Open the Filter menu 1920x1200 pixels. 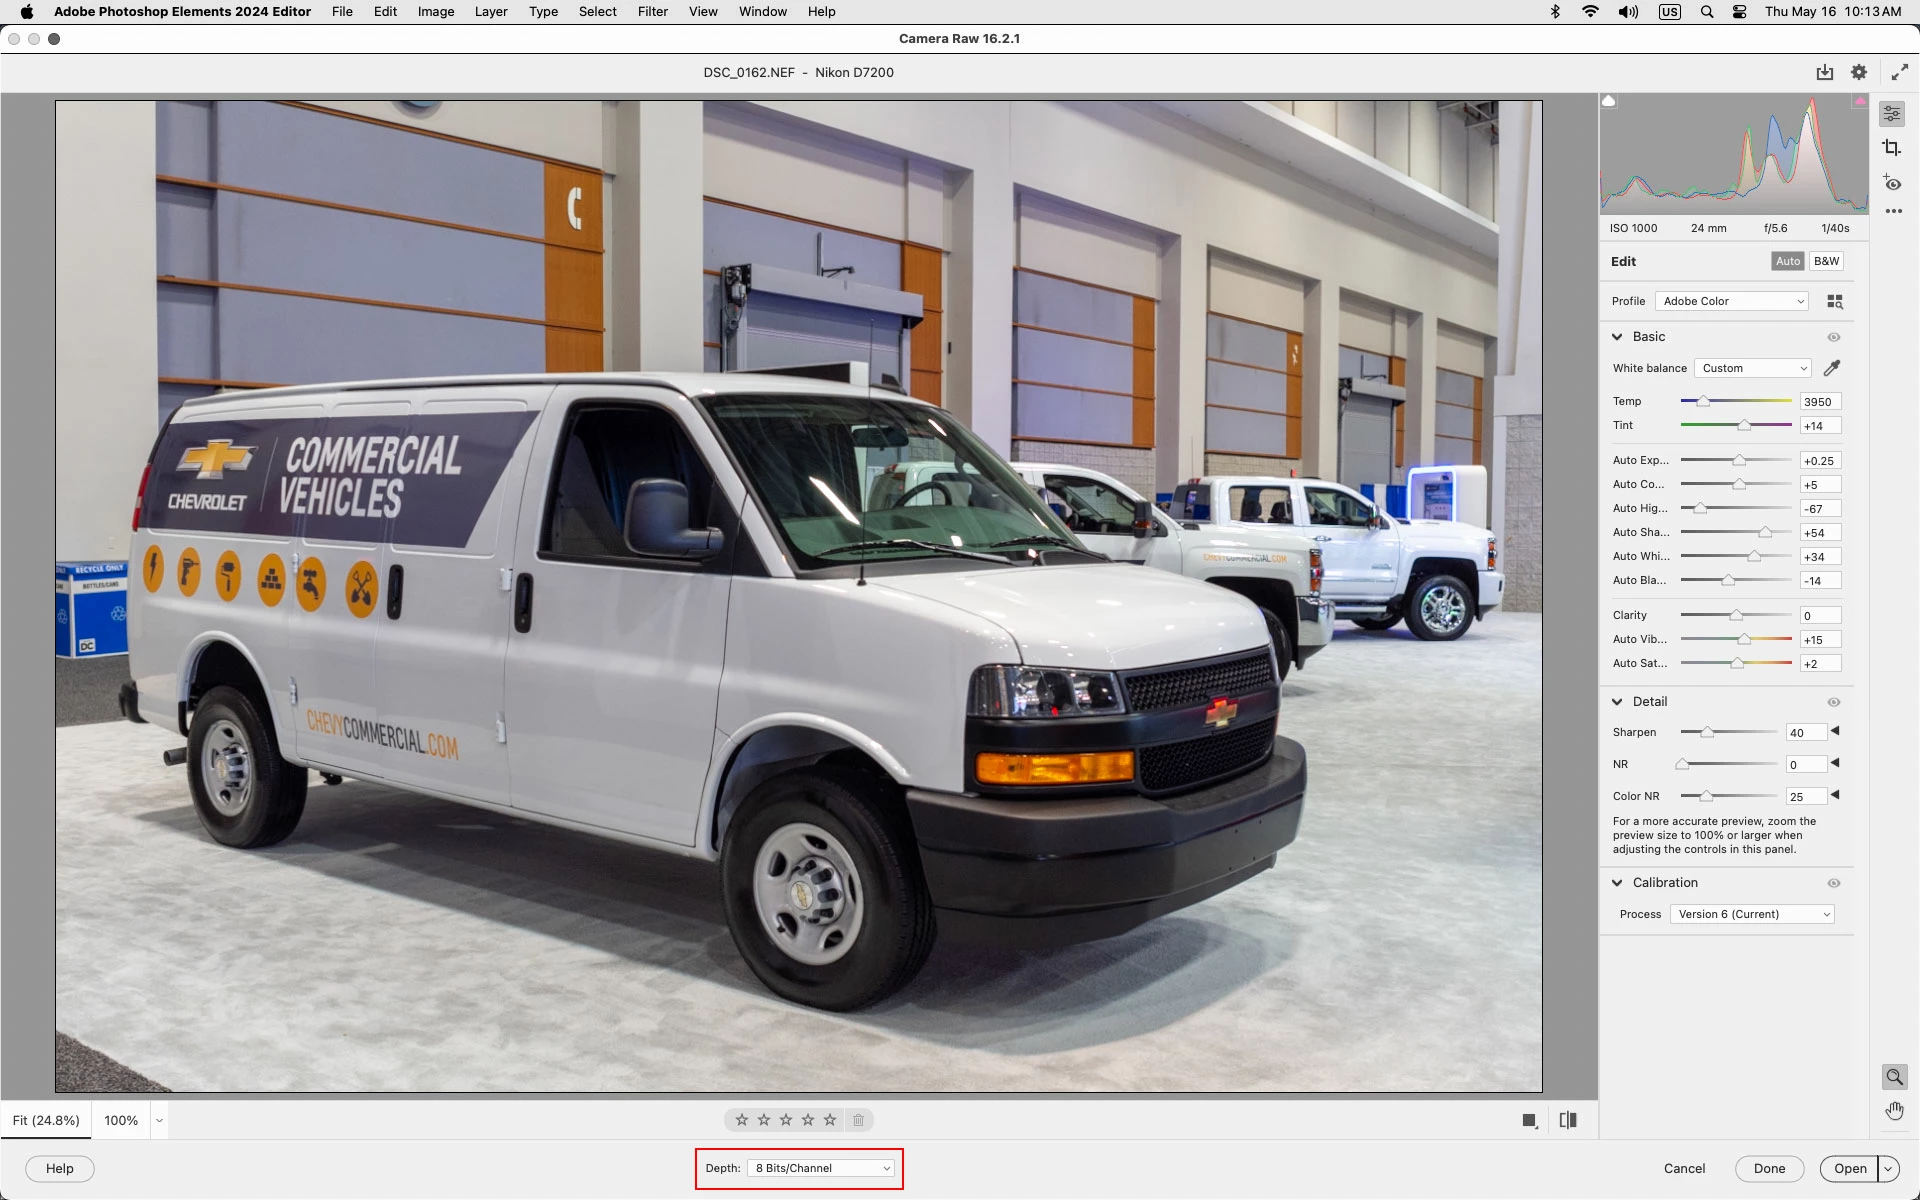[652, 12]
